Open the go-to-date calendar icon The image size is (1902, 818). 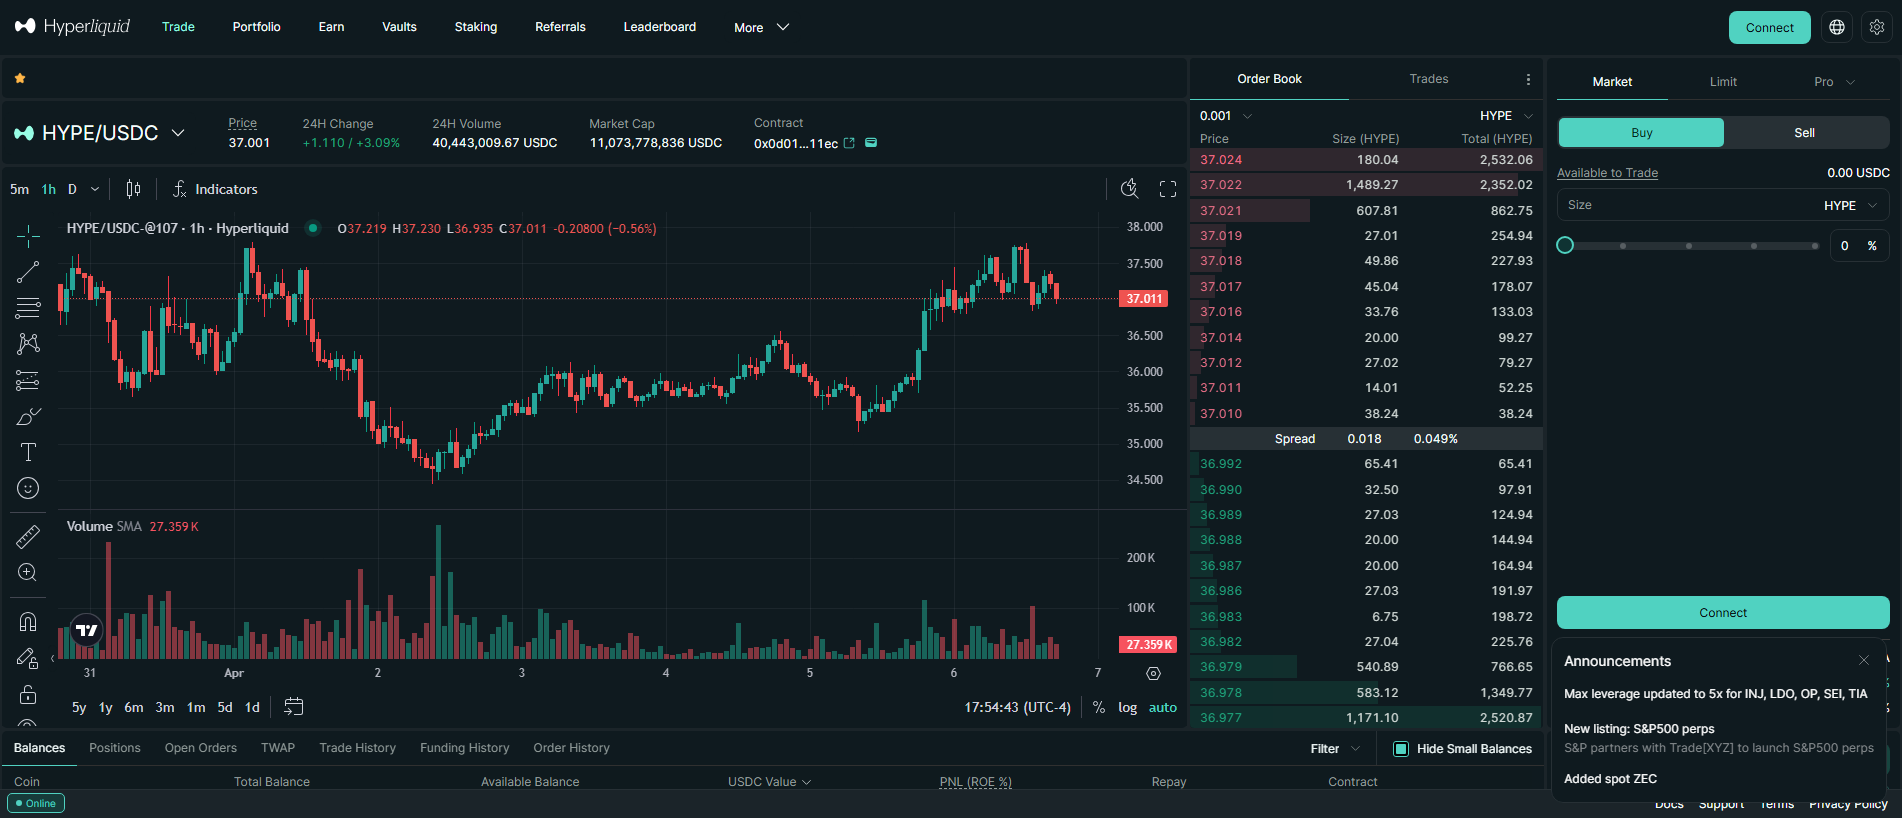pyautogui.click(x=293, y=707)
